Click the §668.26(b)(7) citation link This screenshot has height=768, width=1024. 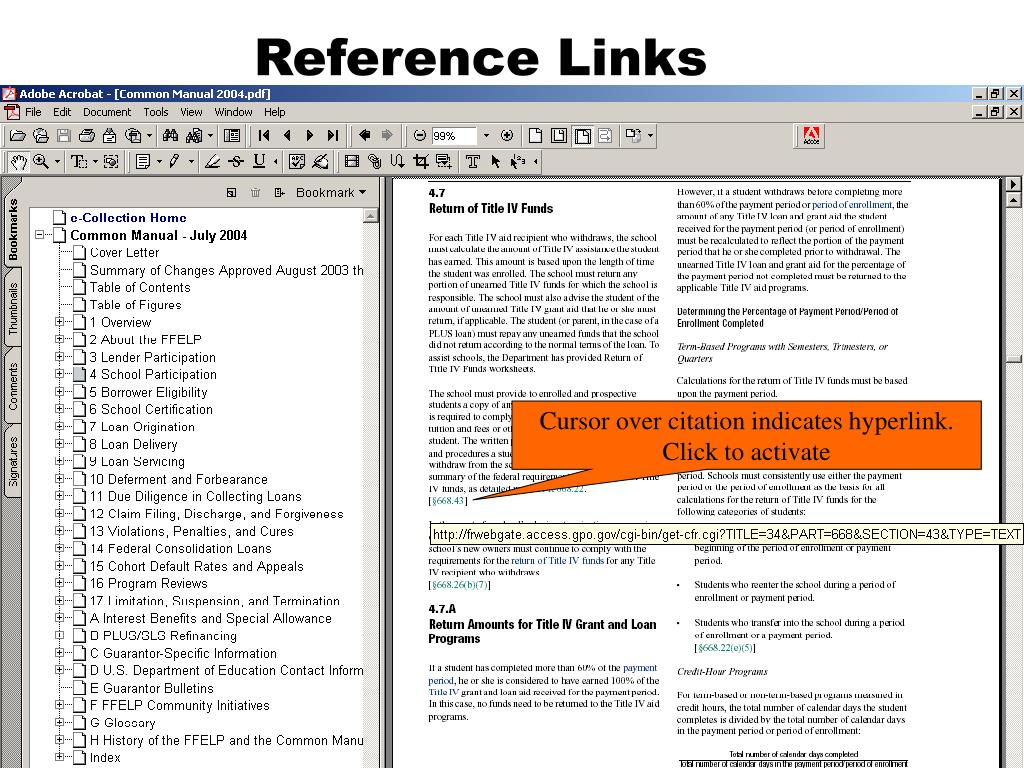pyautogui.click(x=460, y=584)
